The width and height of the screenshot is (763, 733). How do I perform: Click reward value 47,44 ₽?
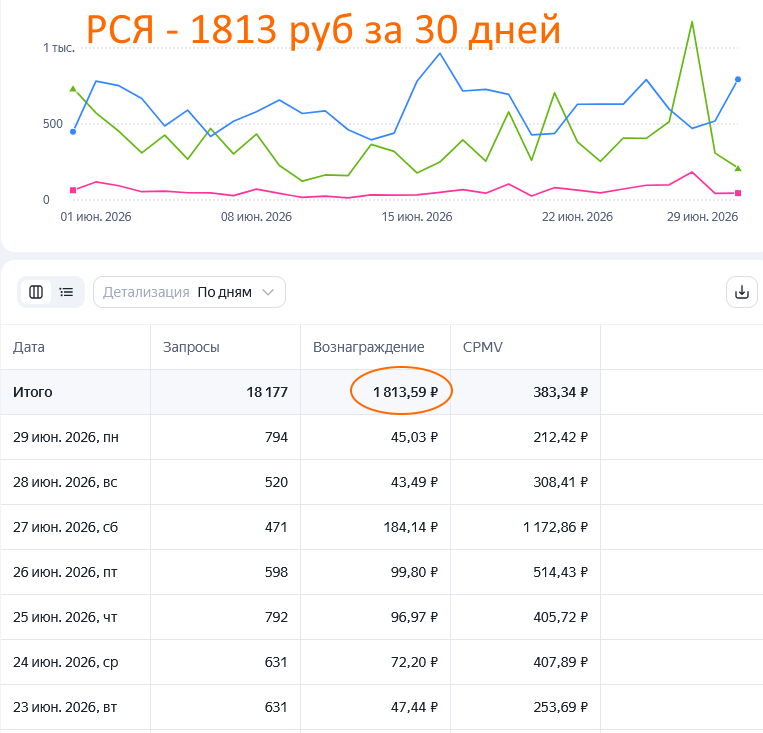(414, 707)
